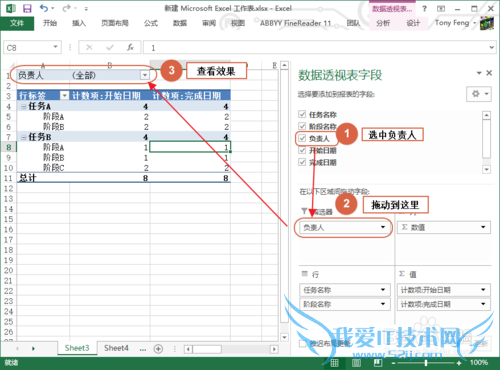This screenshot has height=370, width=500.
Task: Open the 设计 Design ribbon tab
Action: (413, 23)
